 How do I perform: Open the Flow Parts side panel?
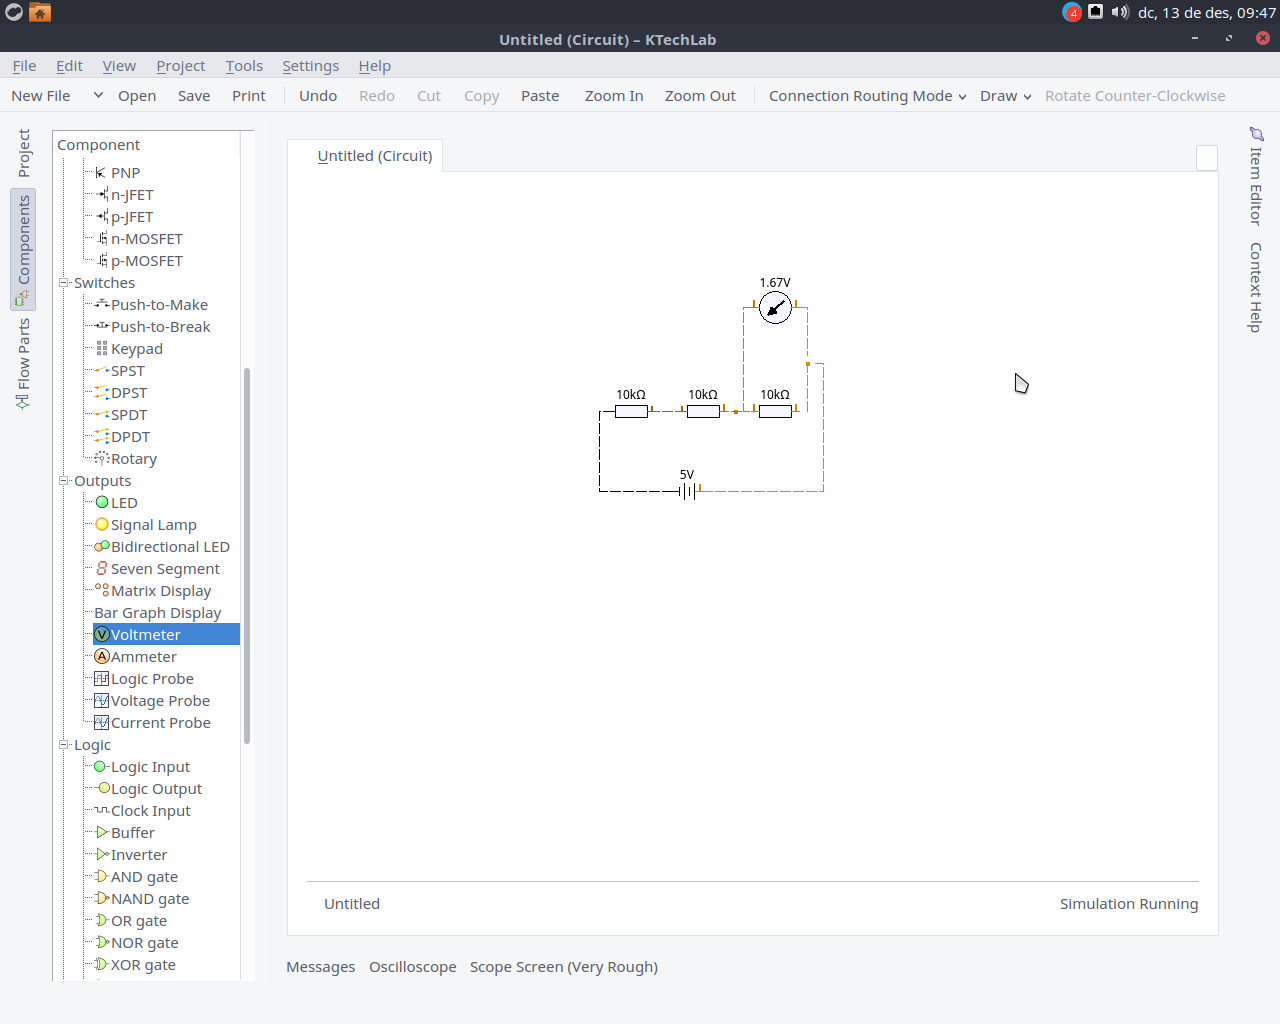tap(23, 364)
